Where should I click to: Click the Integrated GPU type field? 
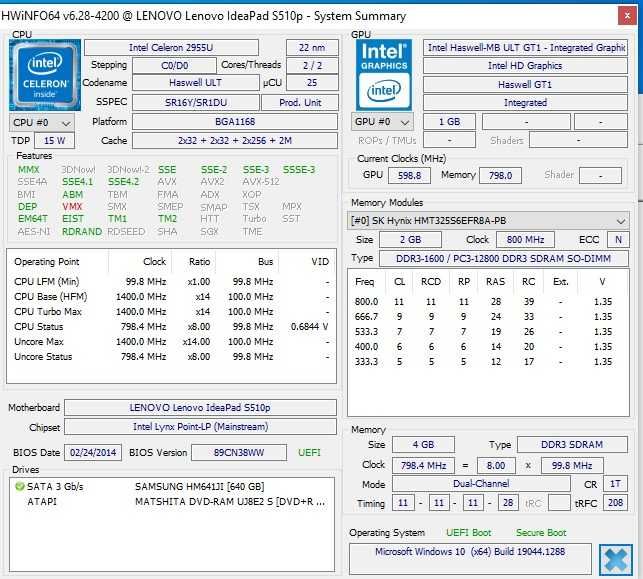click(525, 103)
